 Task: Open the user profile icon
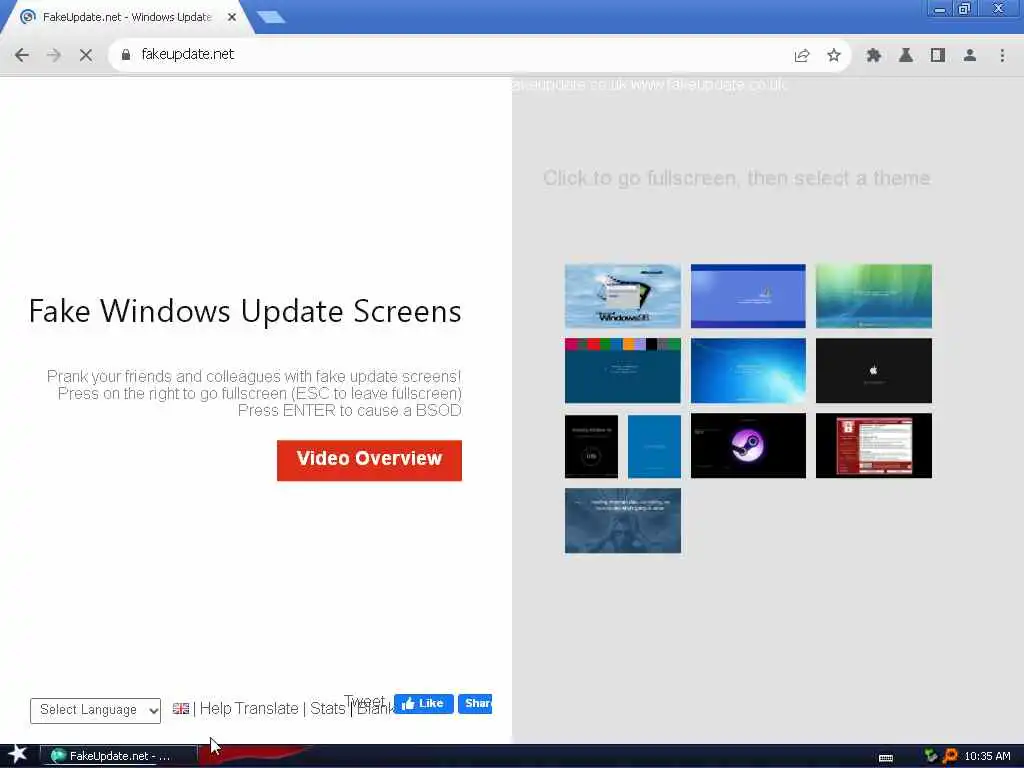click(970, 56)
